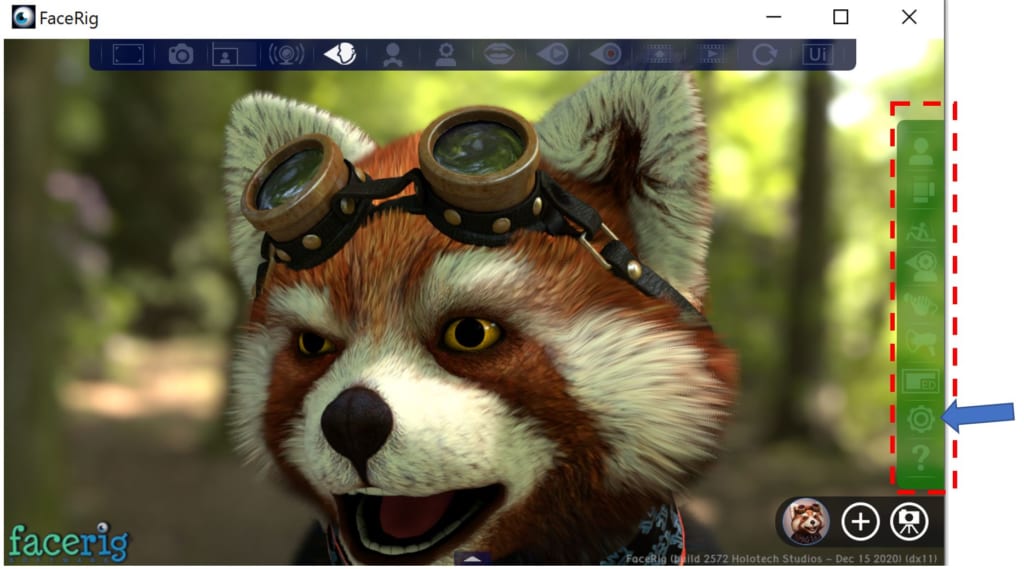Image resolution: width=1024 pixels, height=569 pixels.
Task: Open the ED editor panel sidebar icon
Action: 921,382
